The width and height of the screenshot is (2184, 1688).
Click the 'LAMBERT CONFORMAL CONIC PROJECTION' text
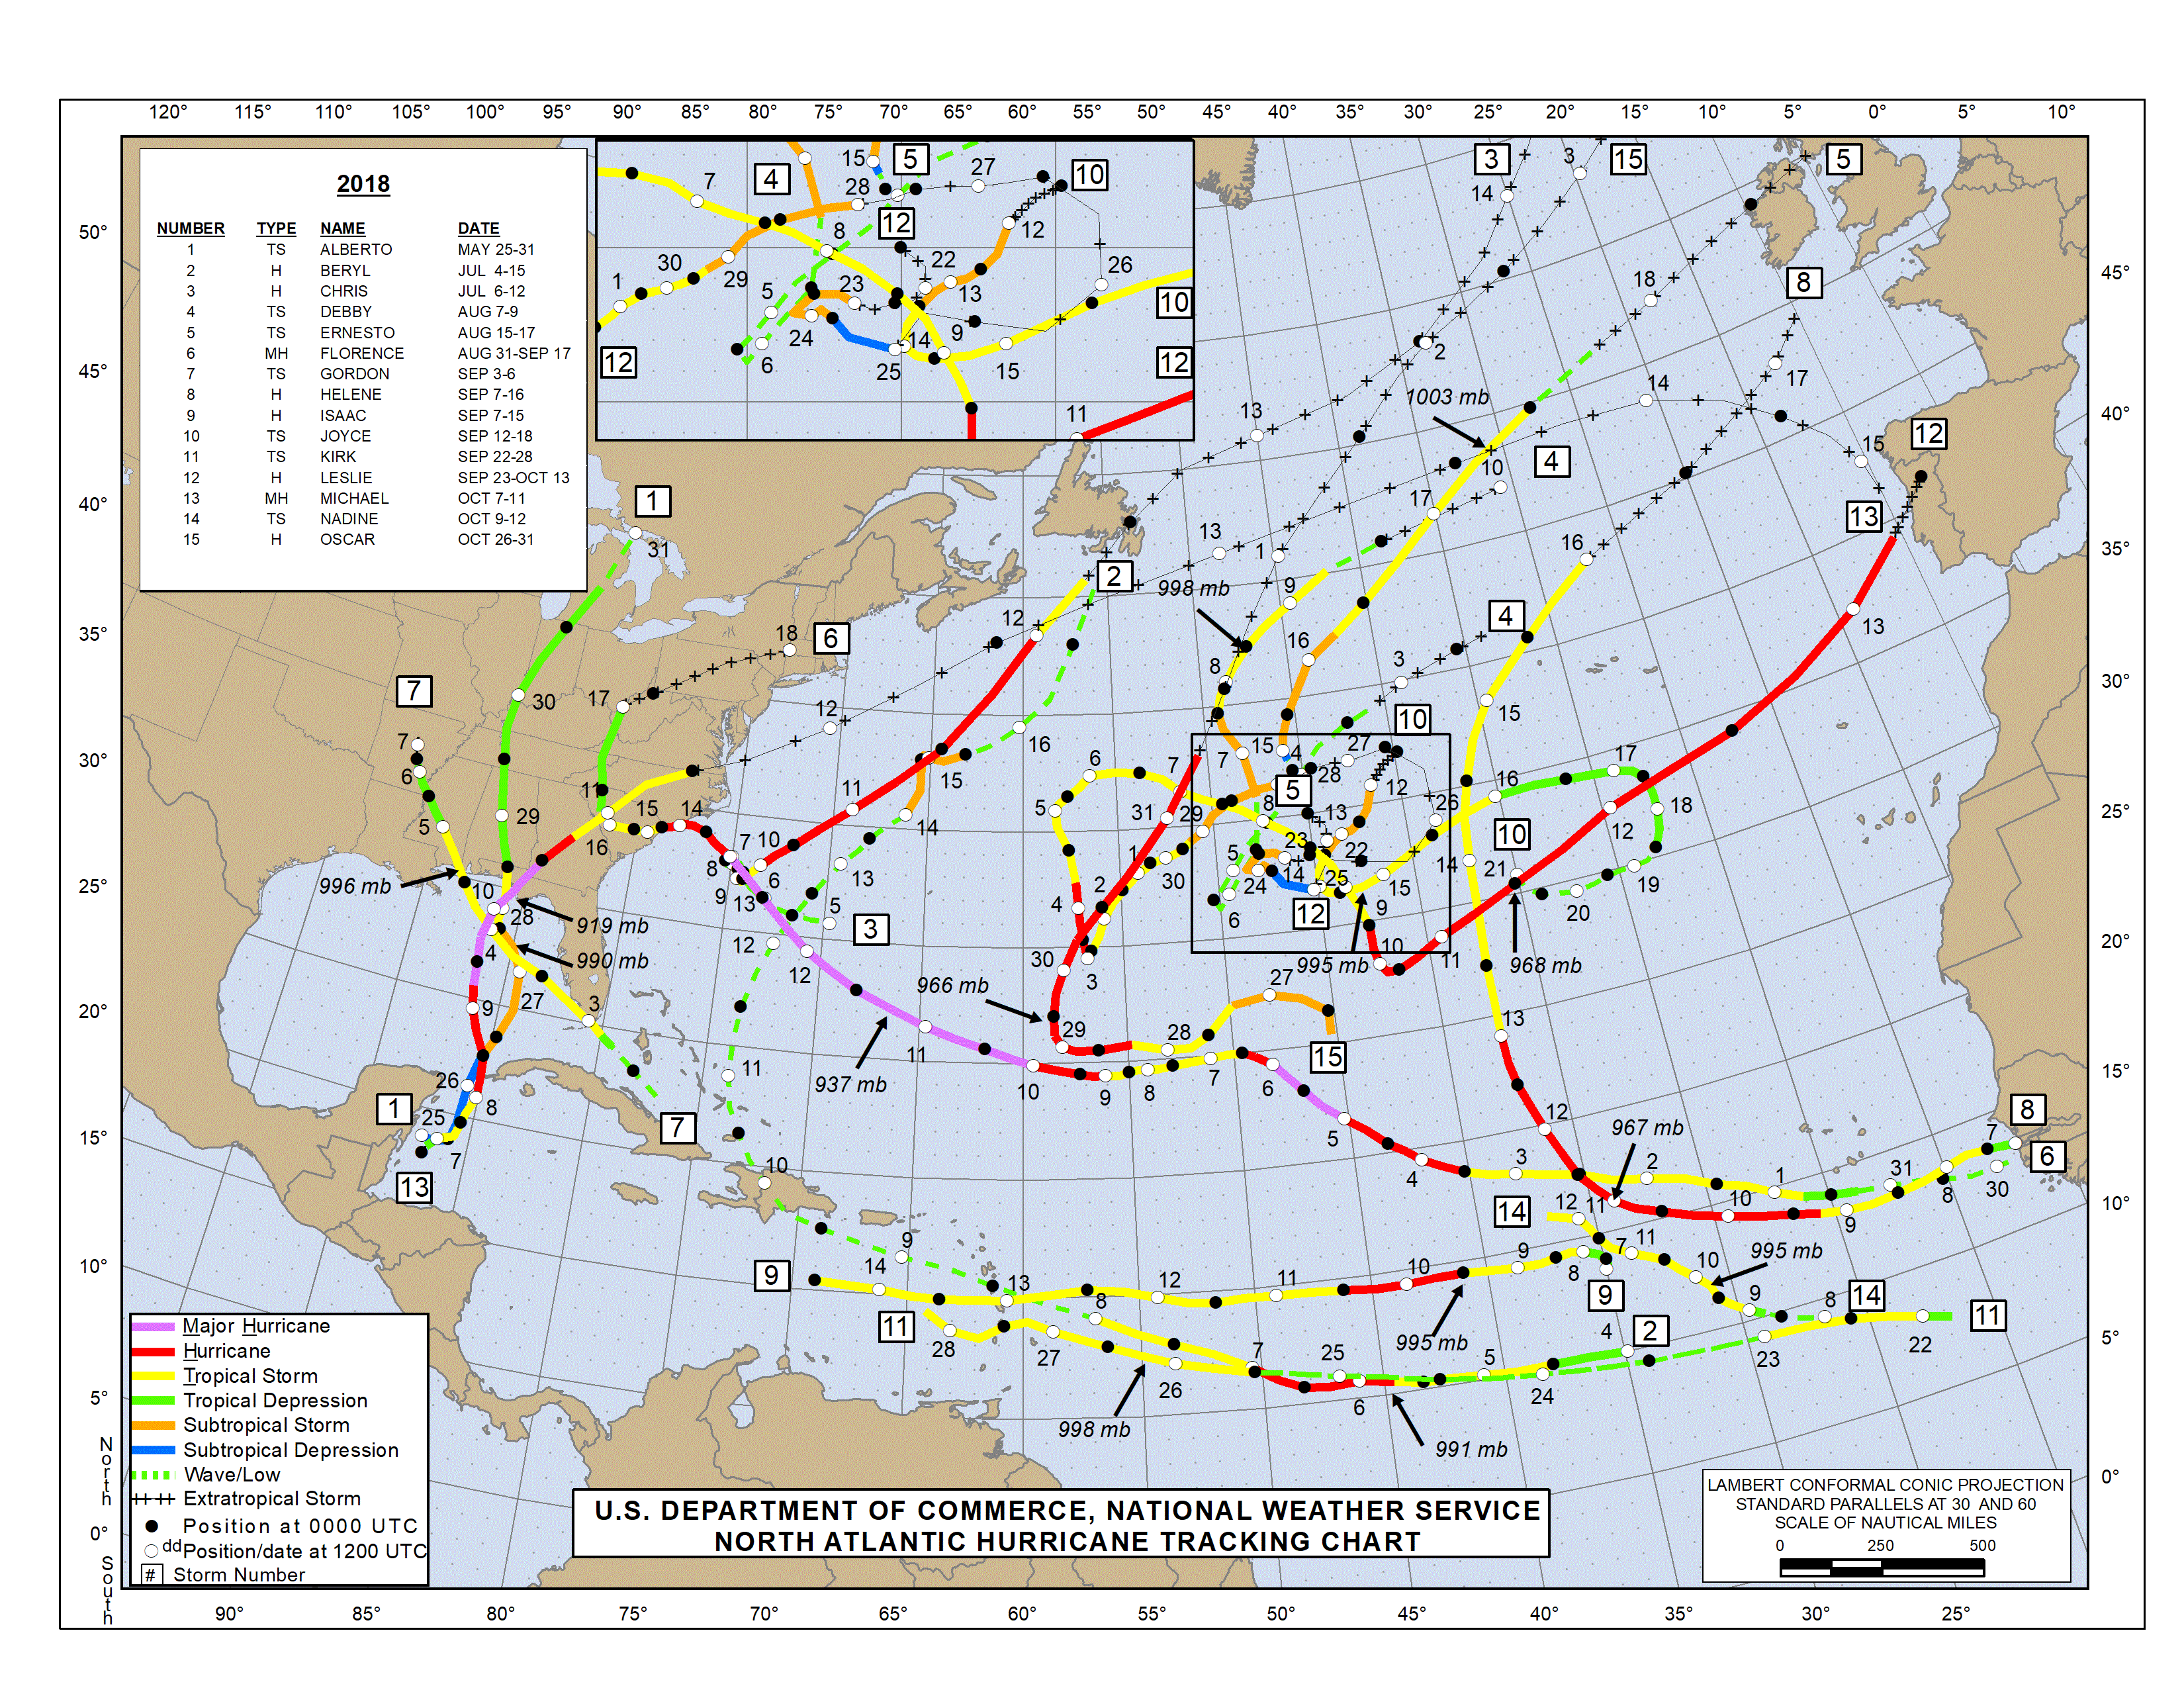[x=1885, y=1485]
